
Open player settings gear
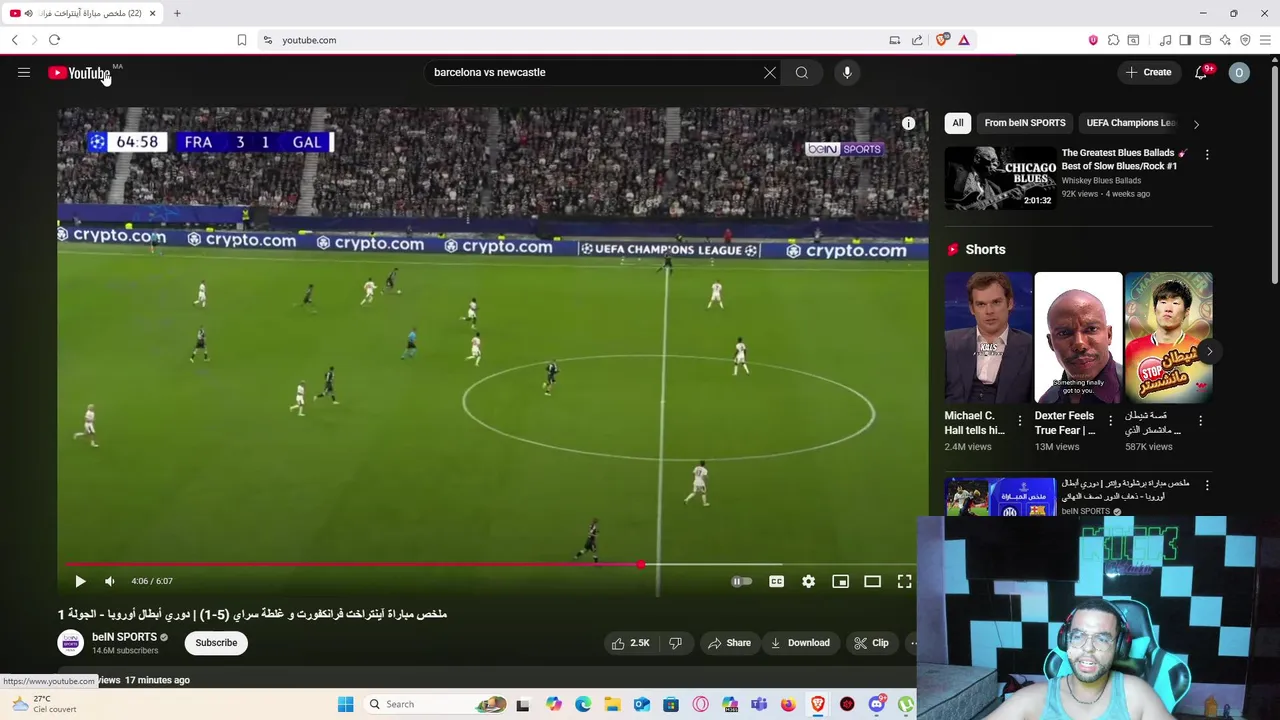pos(808,581)
